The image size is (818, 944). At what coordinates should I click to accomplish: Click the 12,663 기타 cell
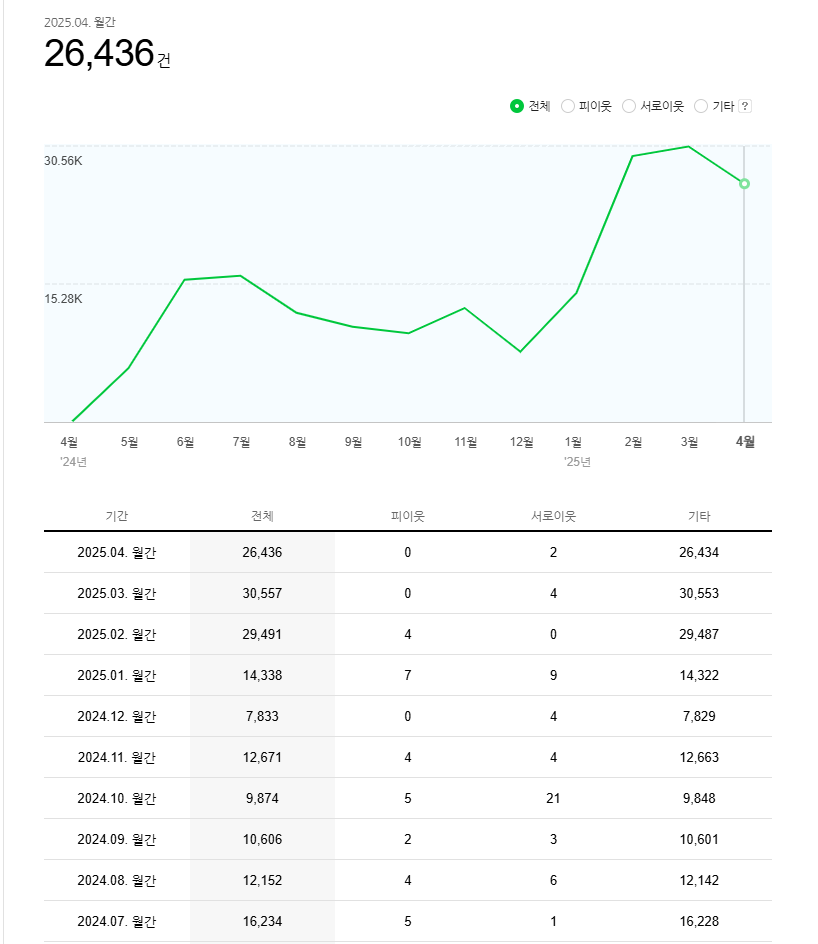pyautogui.click(x=699, y=757)
